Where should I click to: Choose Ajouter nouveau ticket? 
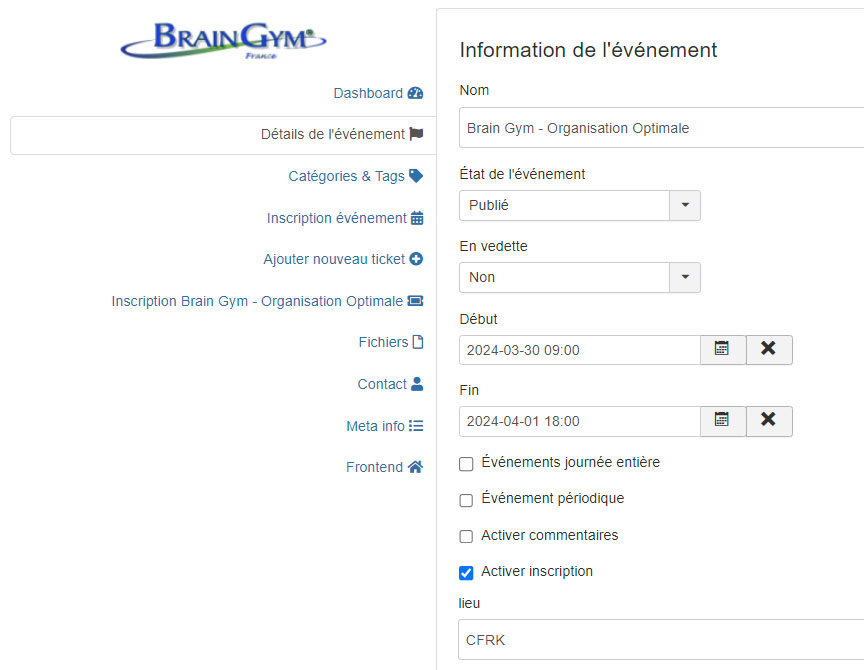click(x=343, y=259)
